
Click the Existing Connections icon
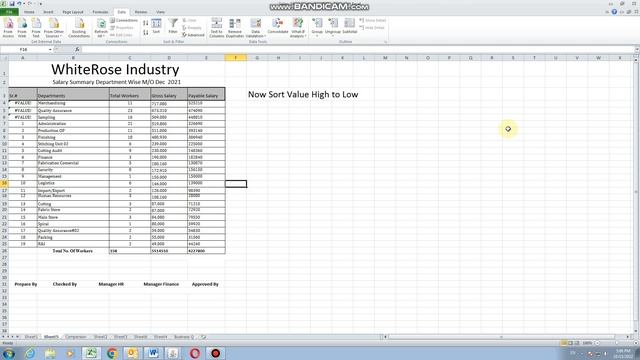coord(79,28)
